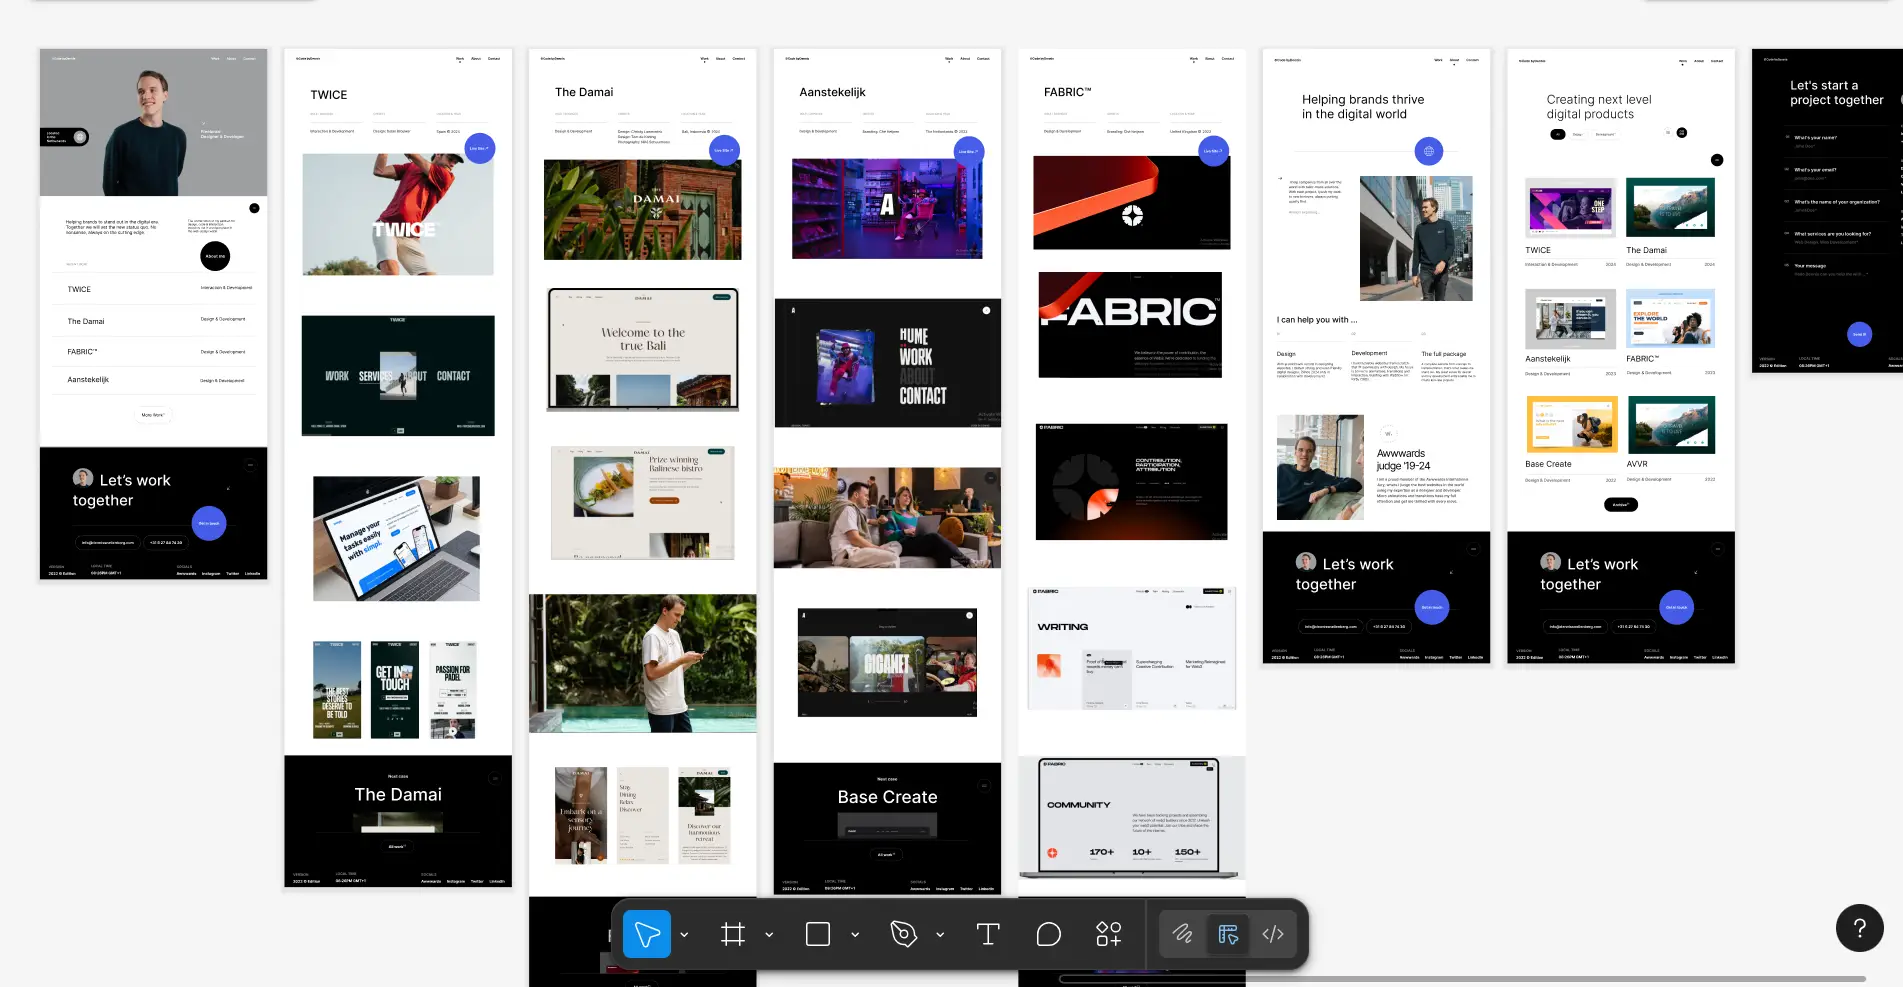Click the horizontal canvas scrollbar
The image size is (1903, 987).
point(1462,979)
